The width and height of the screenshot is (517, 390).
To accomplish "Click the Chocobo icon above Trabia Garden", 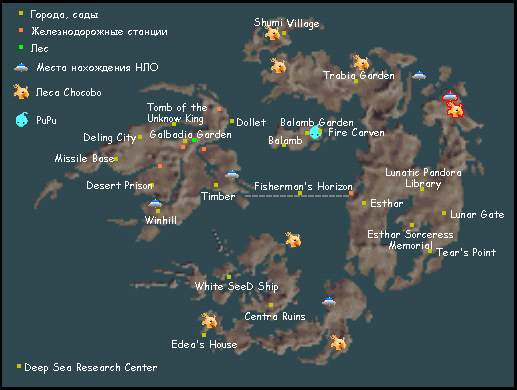I will [x=361, y=62].
